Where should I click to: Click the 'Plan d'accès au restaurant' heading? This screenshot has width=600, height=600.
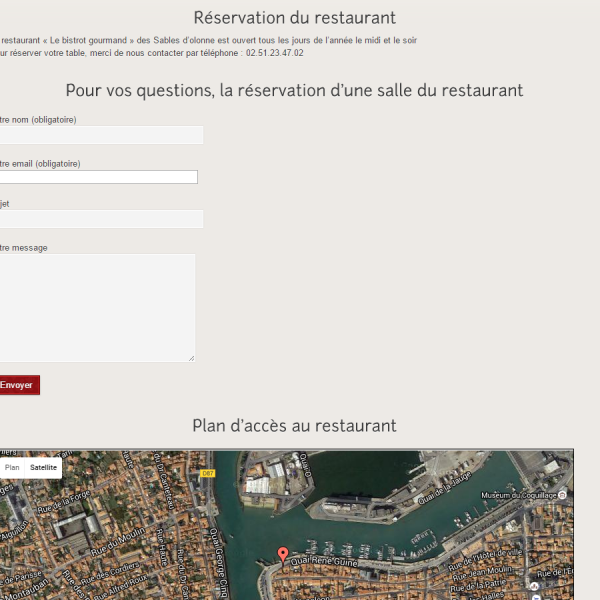tap(294, 426)
